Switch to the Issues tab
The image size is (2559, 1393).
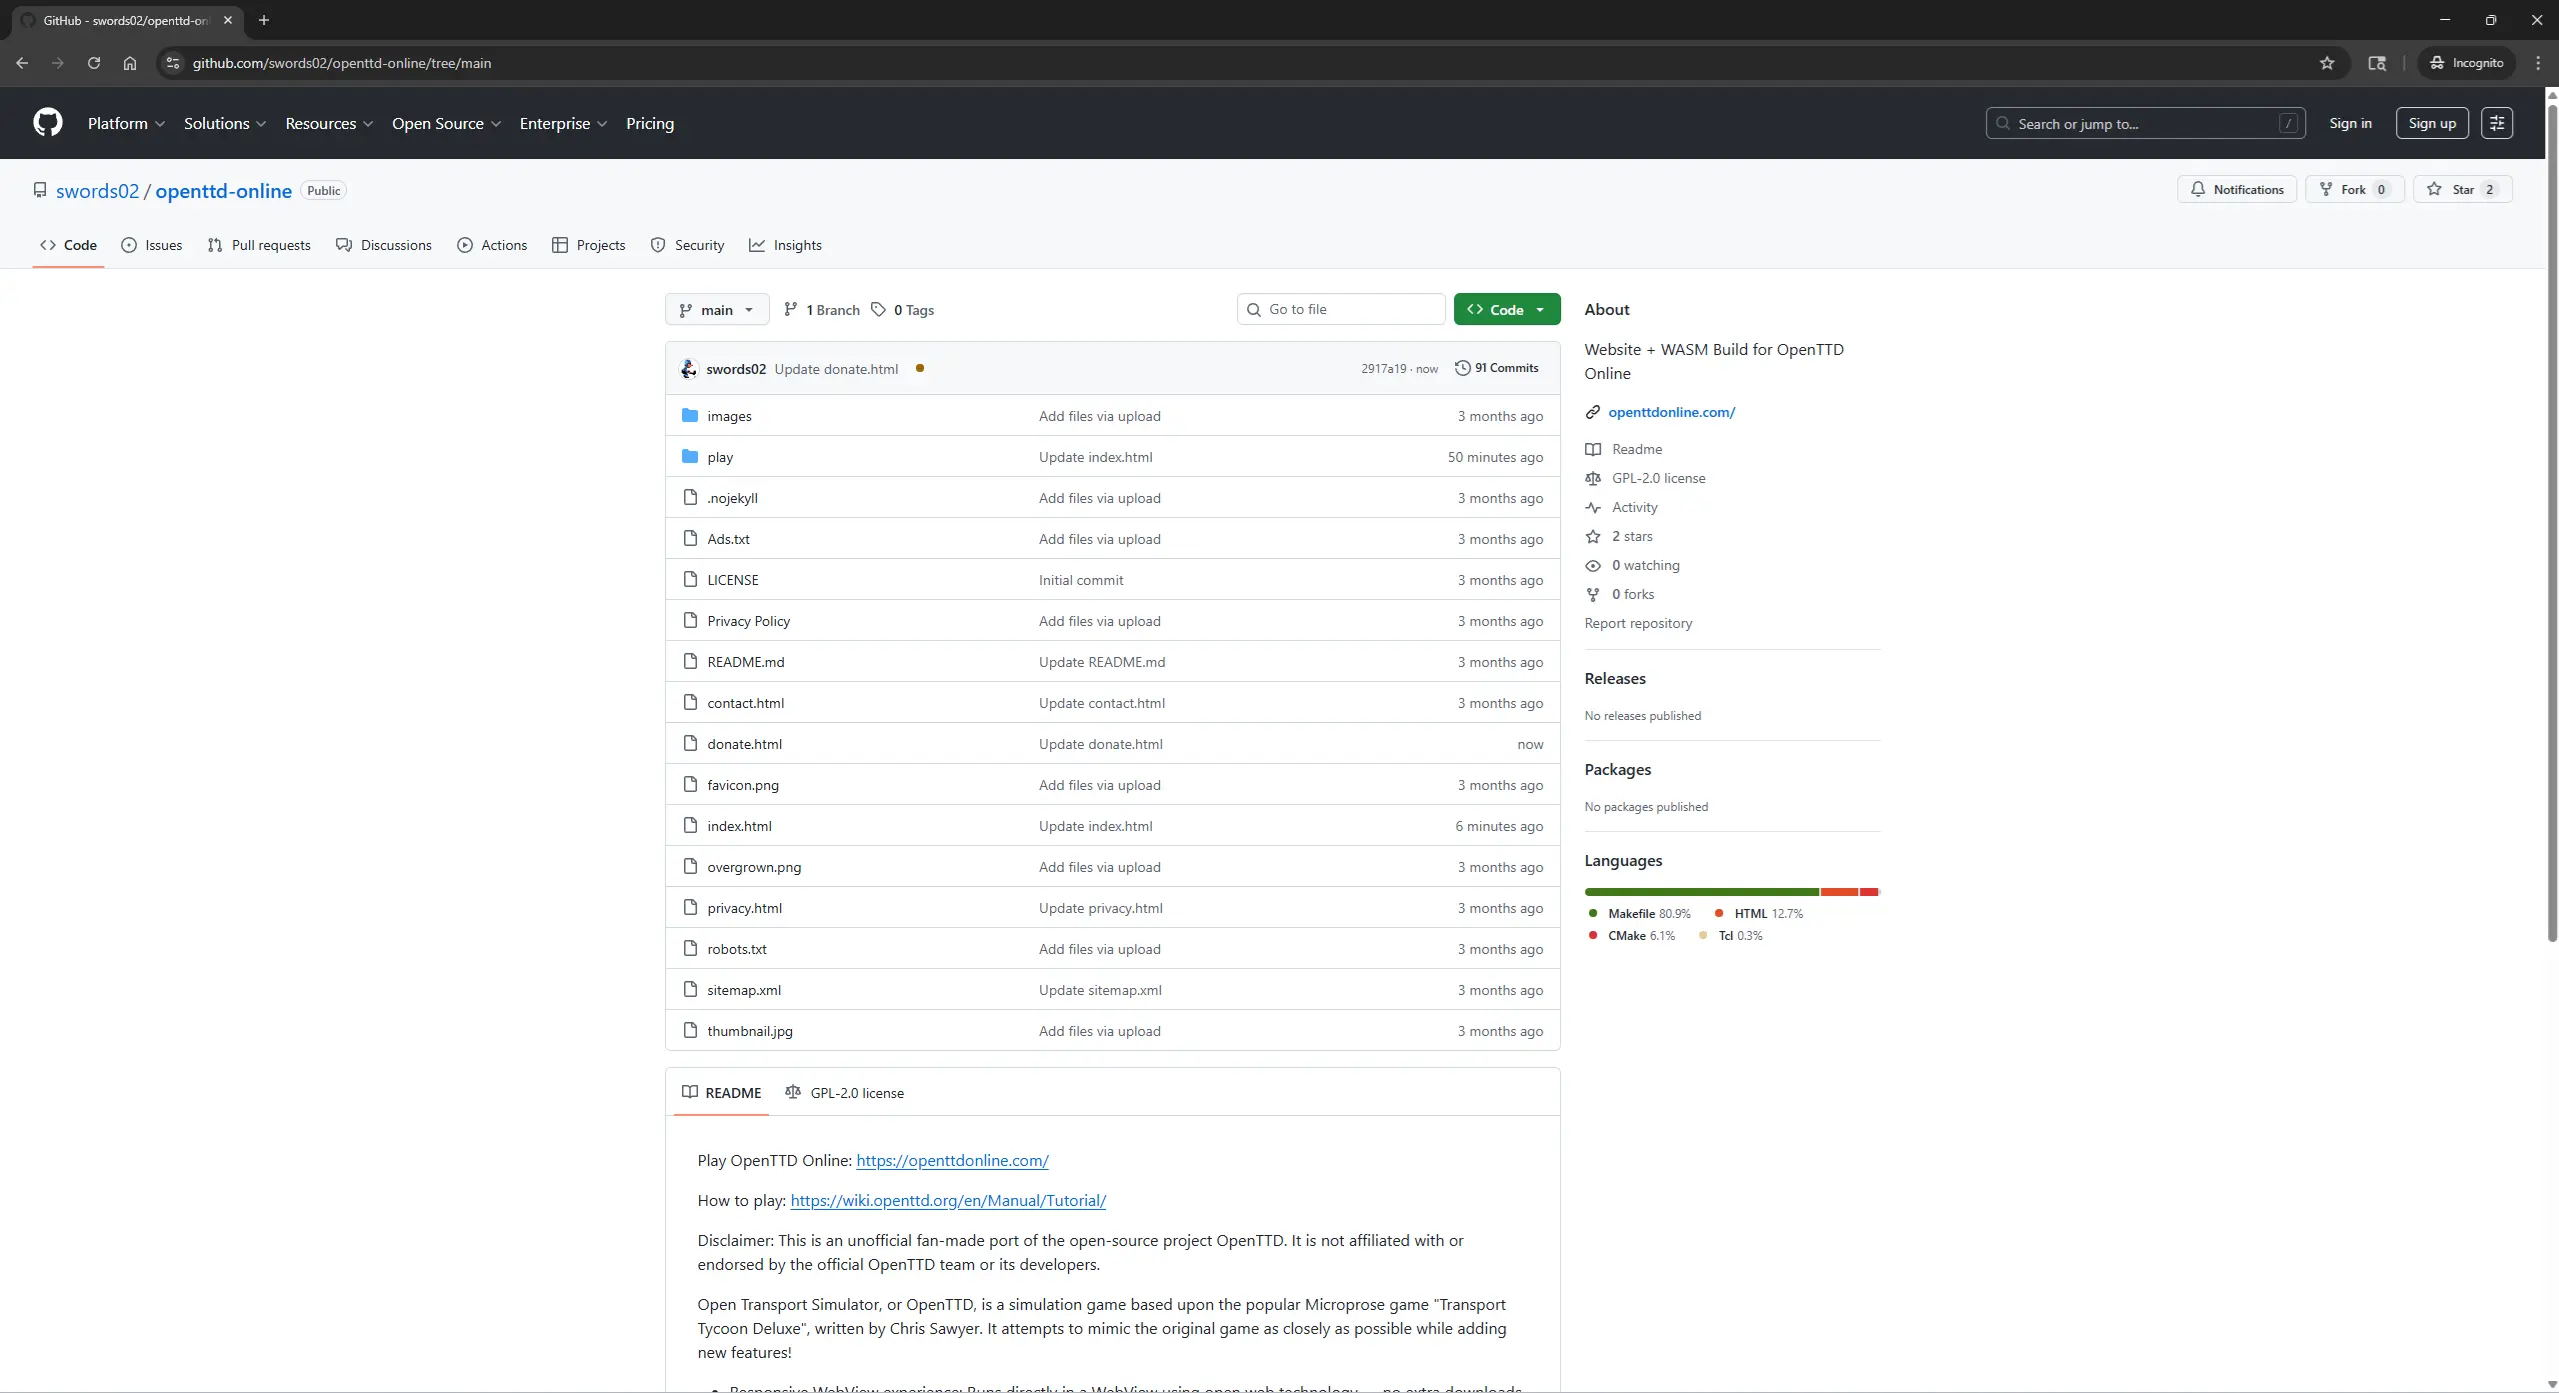tap(152, 245)
